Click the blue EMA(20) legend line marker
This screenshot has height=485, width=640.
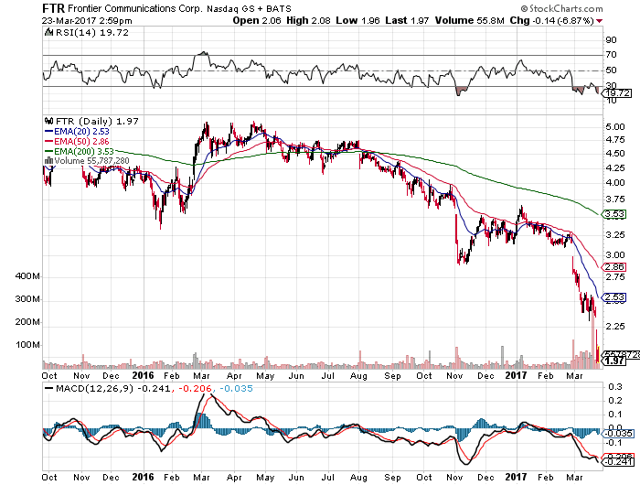click(x=47, y=130)
